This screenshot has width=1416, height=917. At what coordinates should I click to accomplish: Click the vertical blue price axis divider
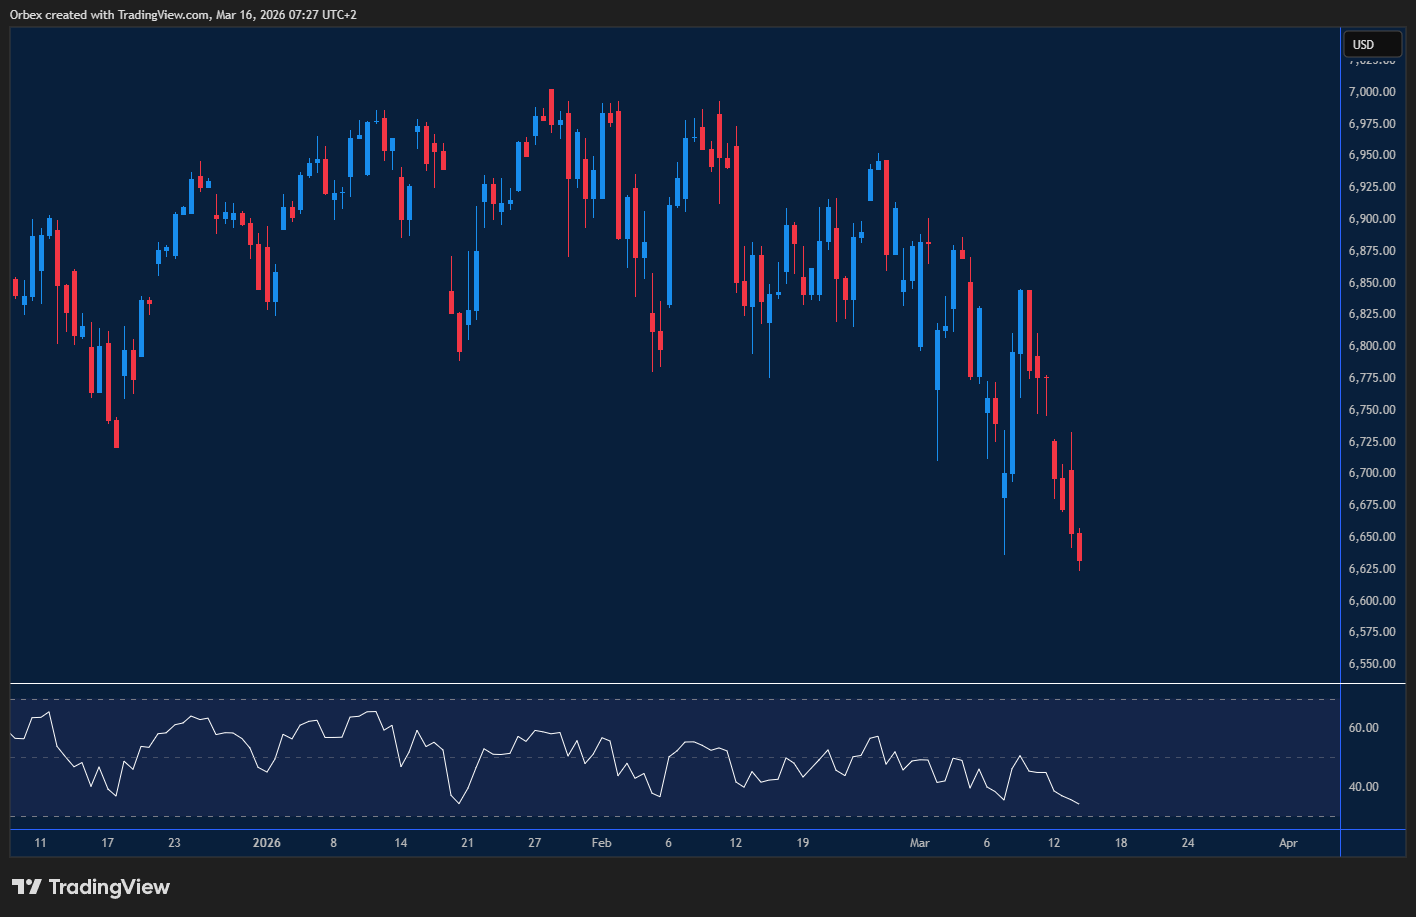[x=1341, y=400]
